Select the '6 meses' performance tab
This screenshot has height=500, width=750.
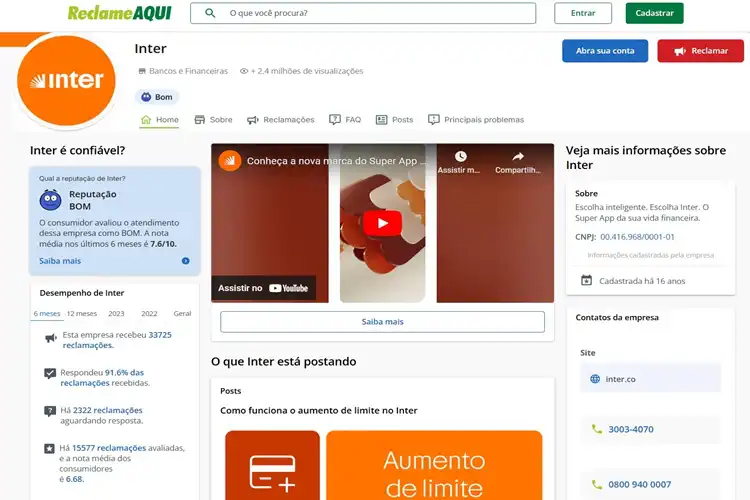pyautogui.click(x=47, y=313)
